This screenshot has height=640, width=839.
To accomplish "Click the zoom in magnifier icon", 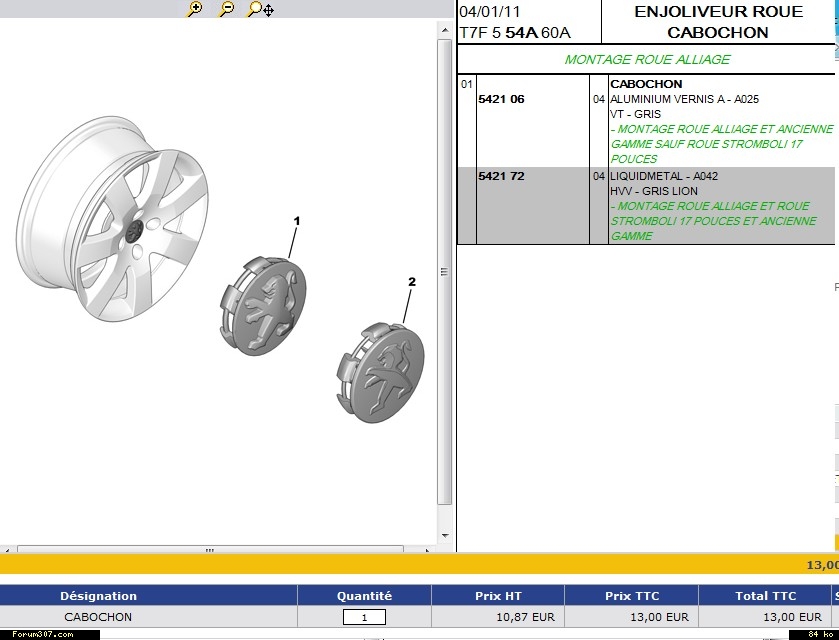I will [195, 9].
